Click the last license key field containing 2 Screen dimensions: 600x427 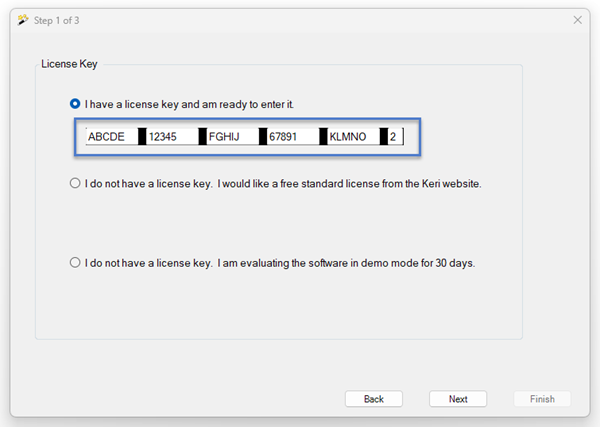(x=395, y=137)
